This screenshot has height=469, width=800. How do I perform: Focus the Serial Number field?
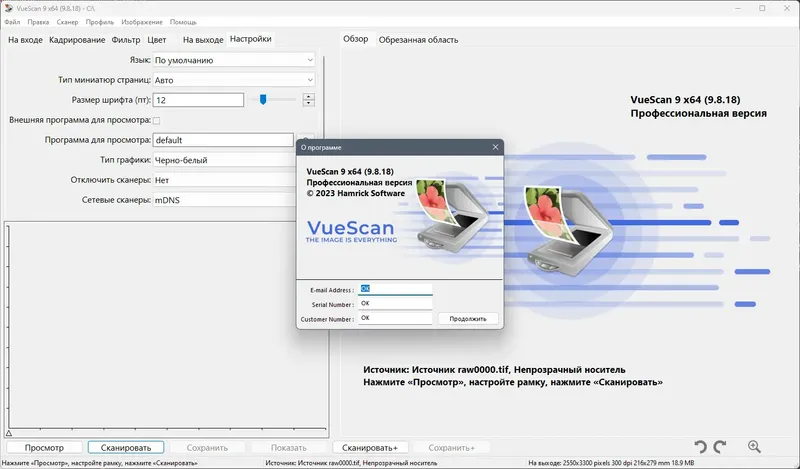pyautogui.click(x=395, y=304)
